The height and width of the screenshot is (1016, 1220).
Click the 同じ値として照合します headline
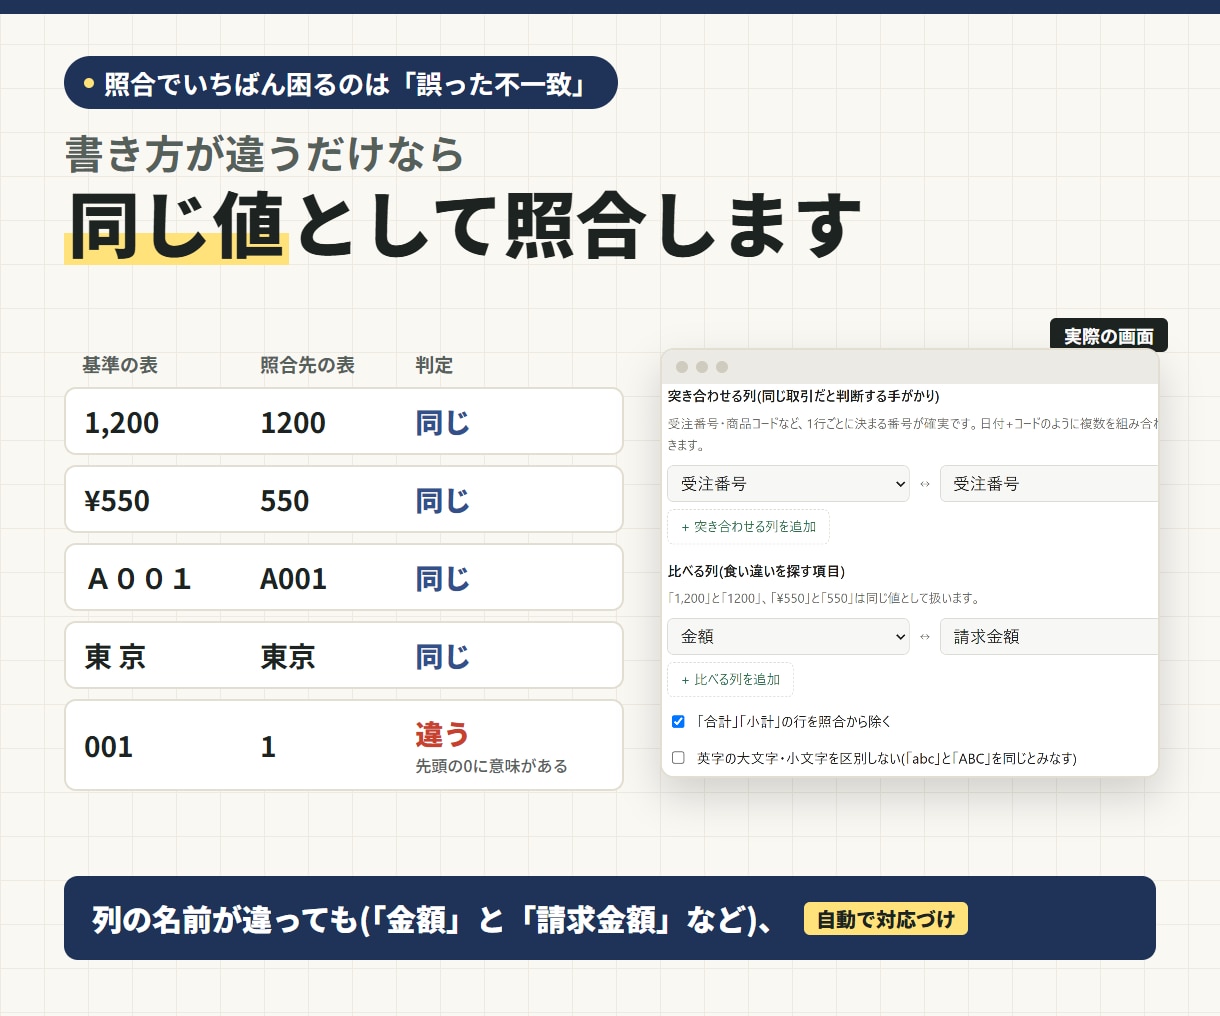click(464, 227)
